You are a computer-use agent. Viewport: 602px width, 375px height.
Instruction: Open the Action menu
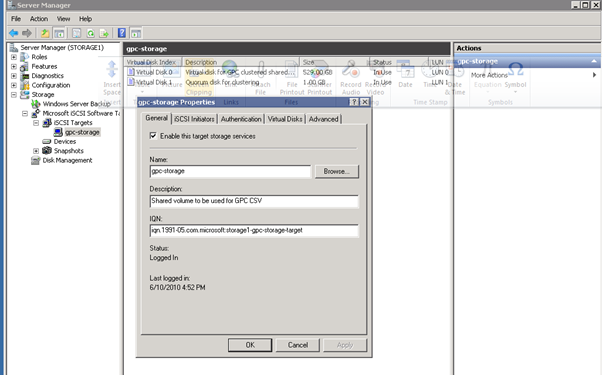coord(39,19)
